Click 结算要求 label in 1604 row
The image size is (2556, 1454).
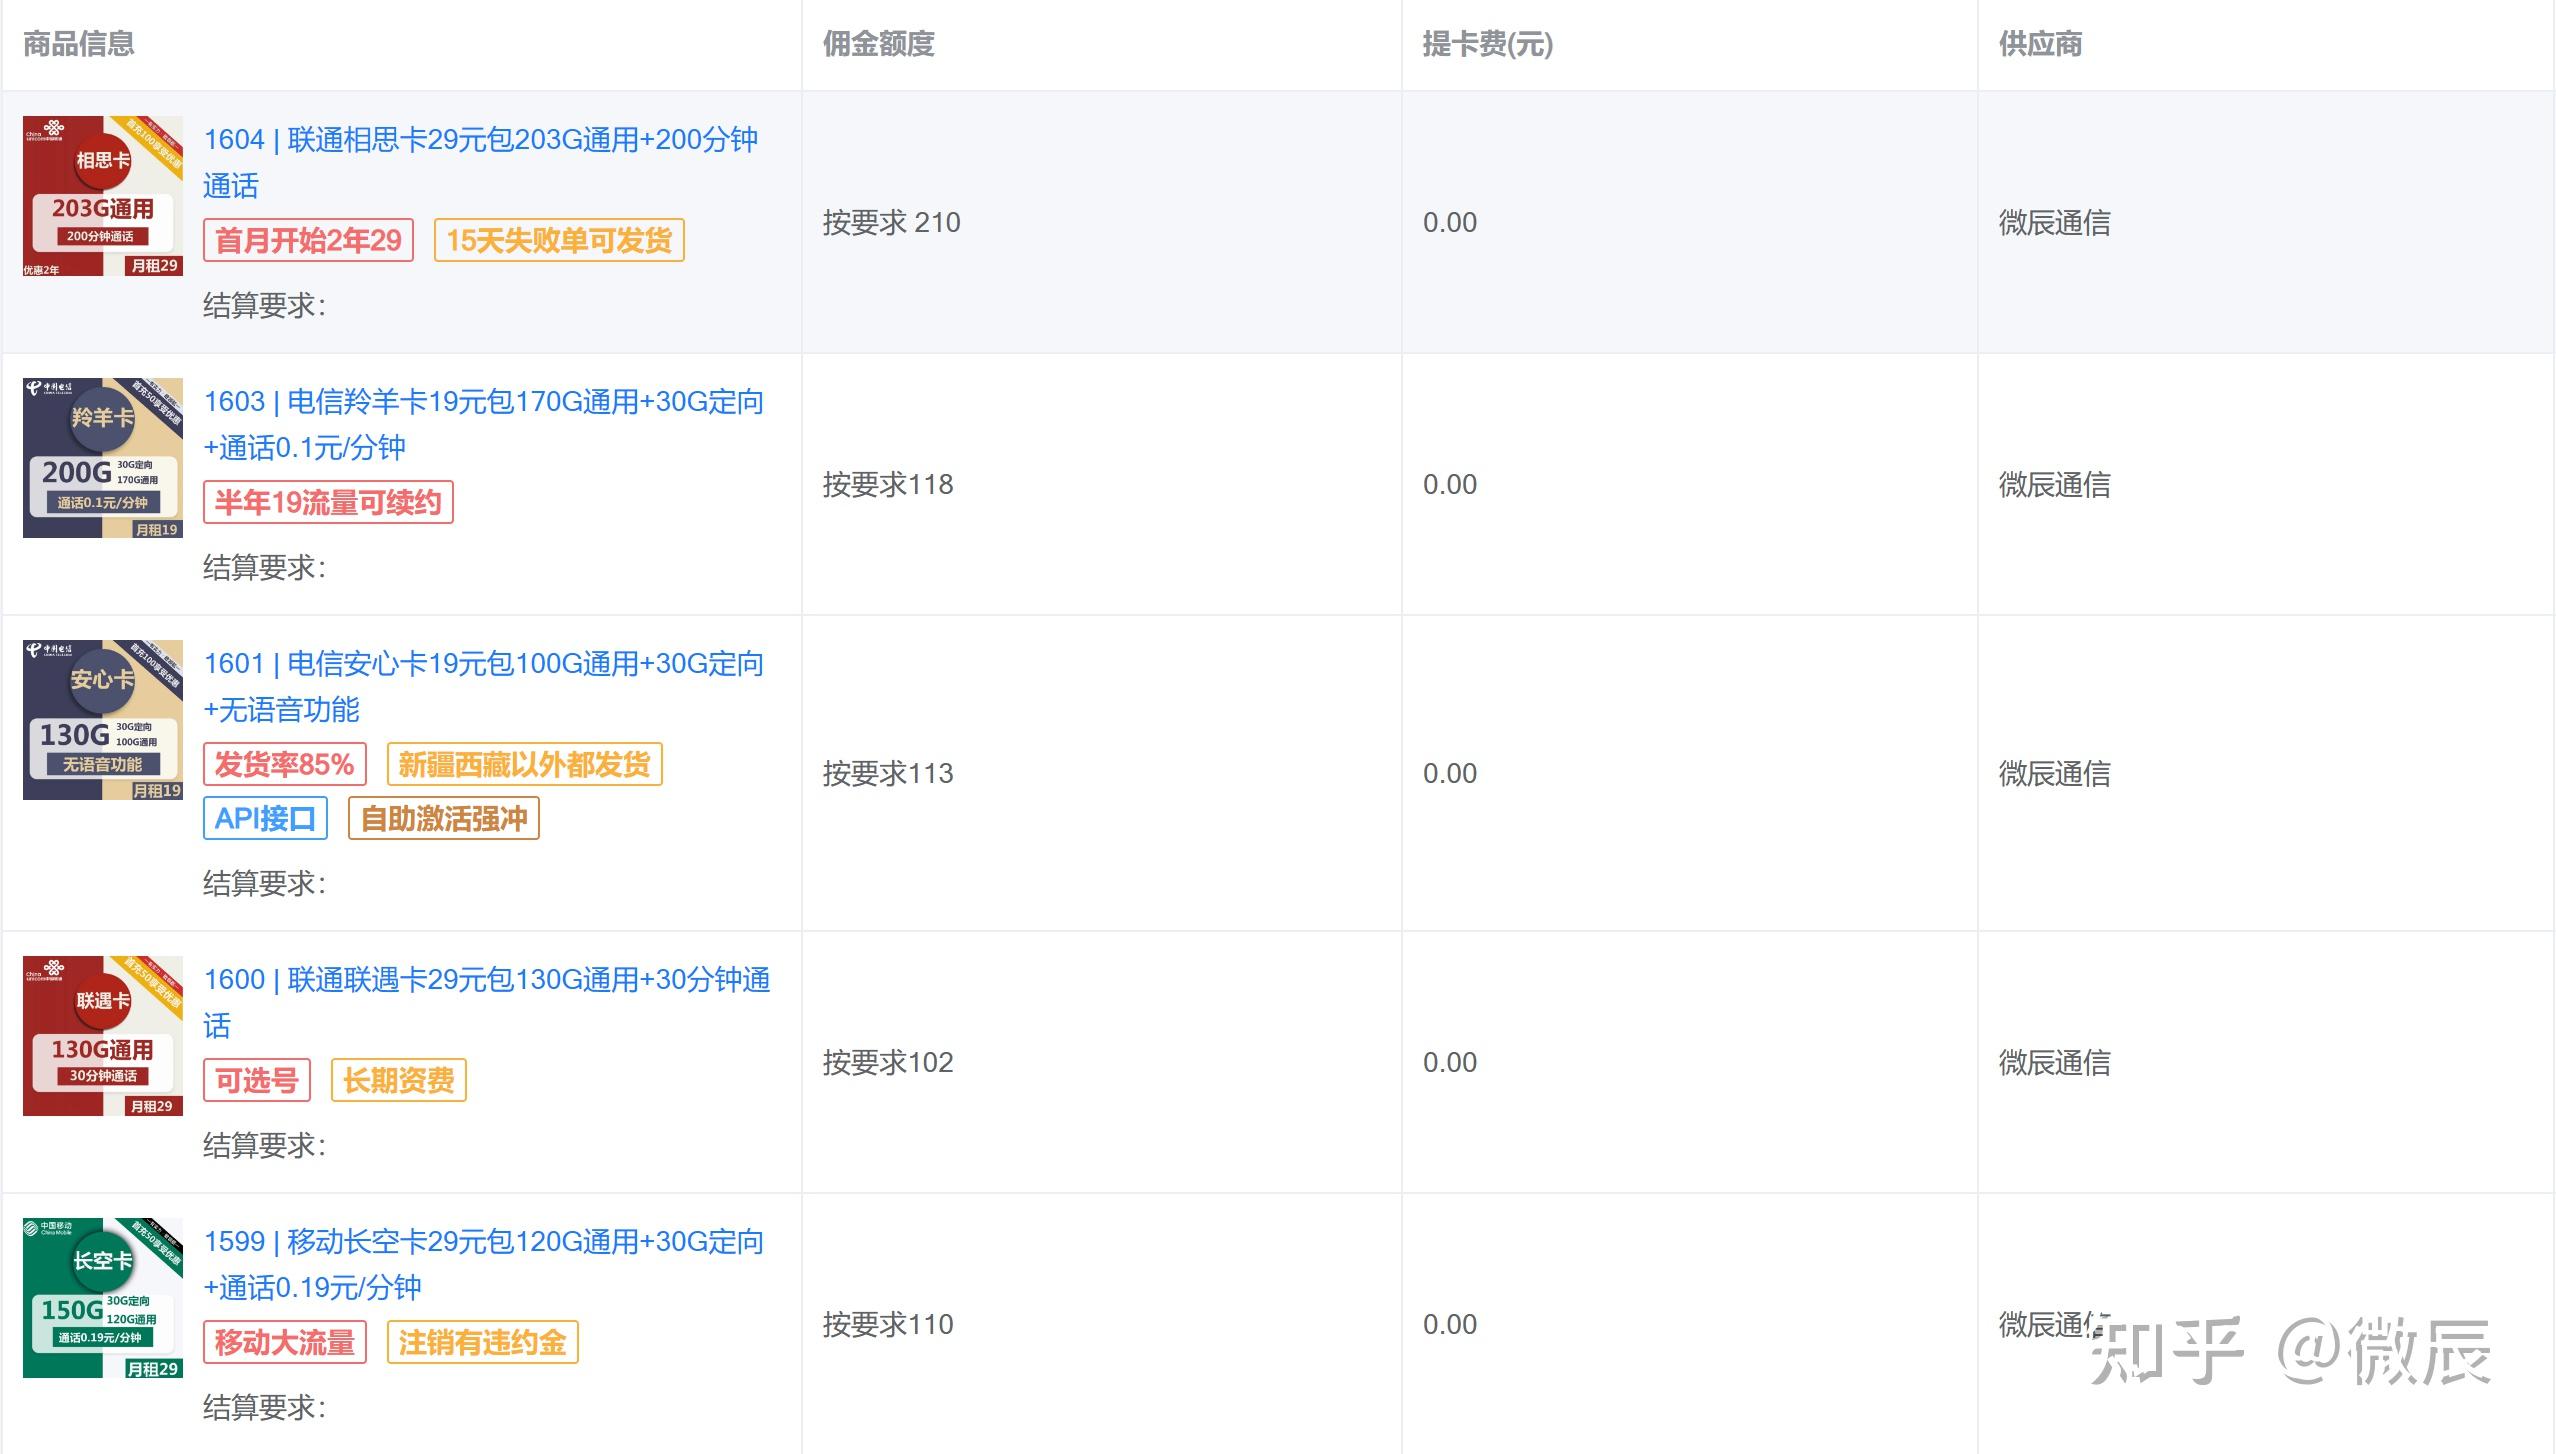tap(265, 305)
